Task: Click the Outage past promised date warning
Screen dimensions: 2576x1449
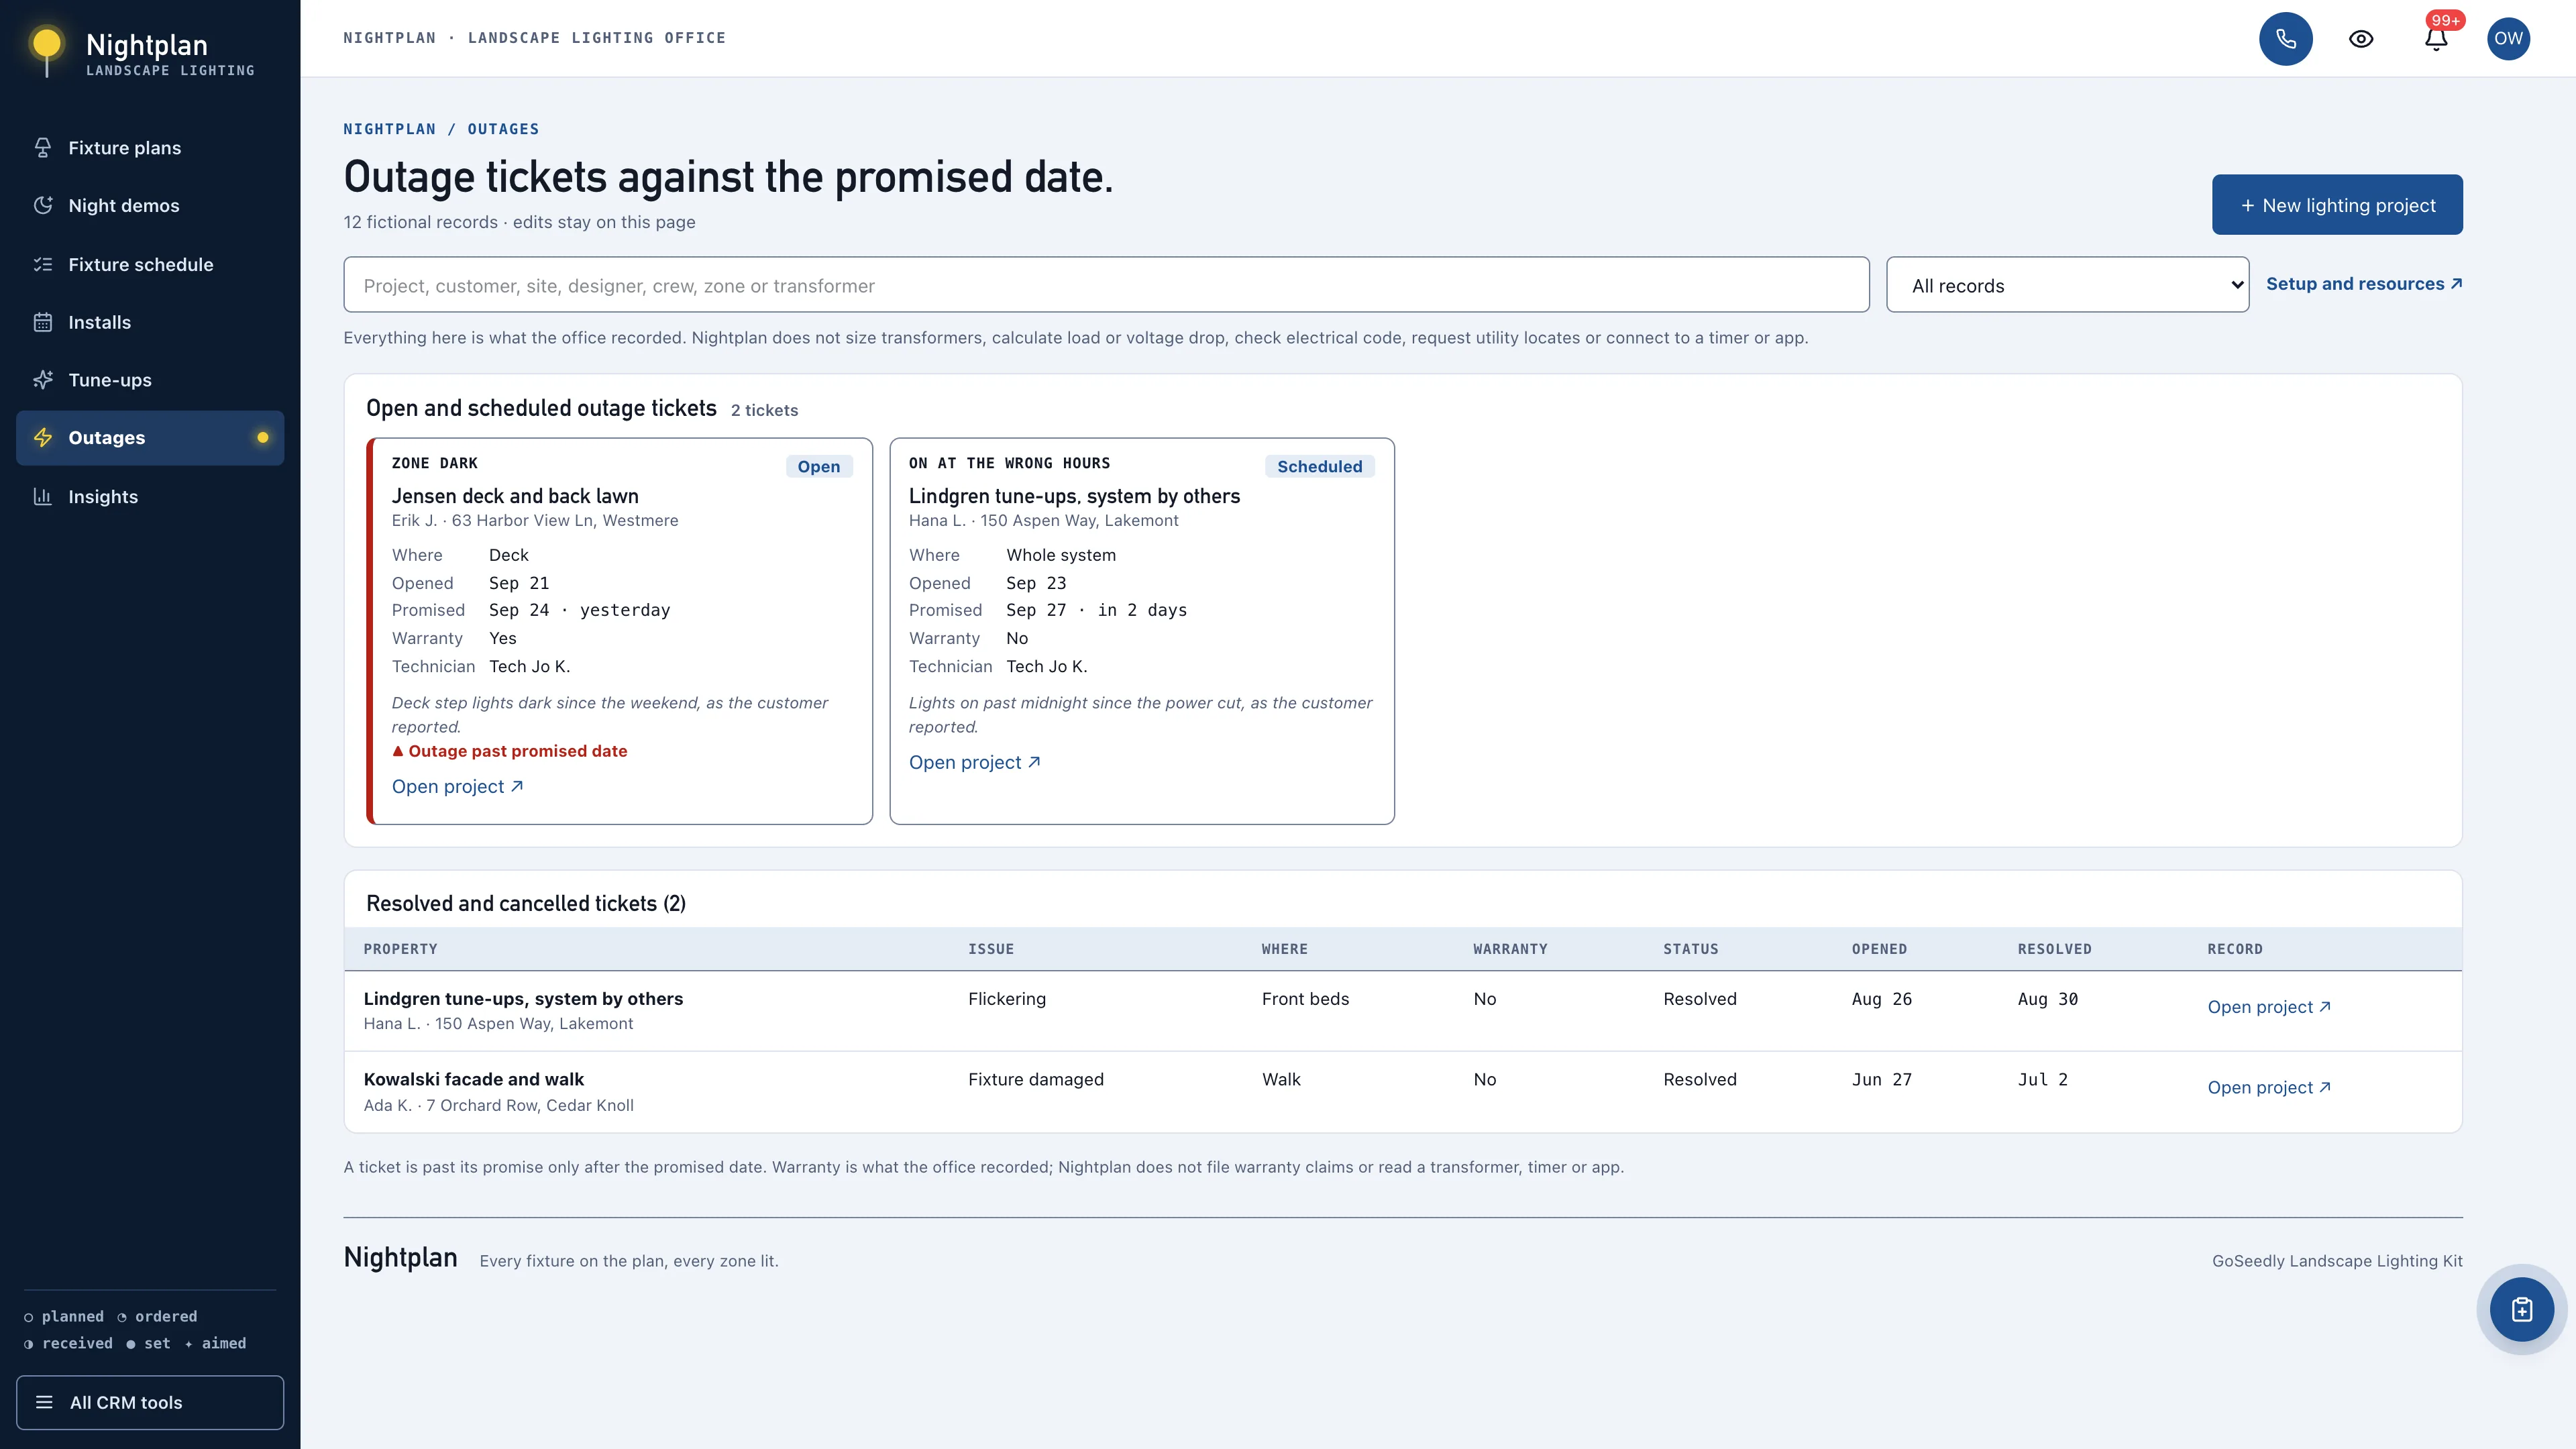Action: pyautogui.click(x=510, y=751)
